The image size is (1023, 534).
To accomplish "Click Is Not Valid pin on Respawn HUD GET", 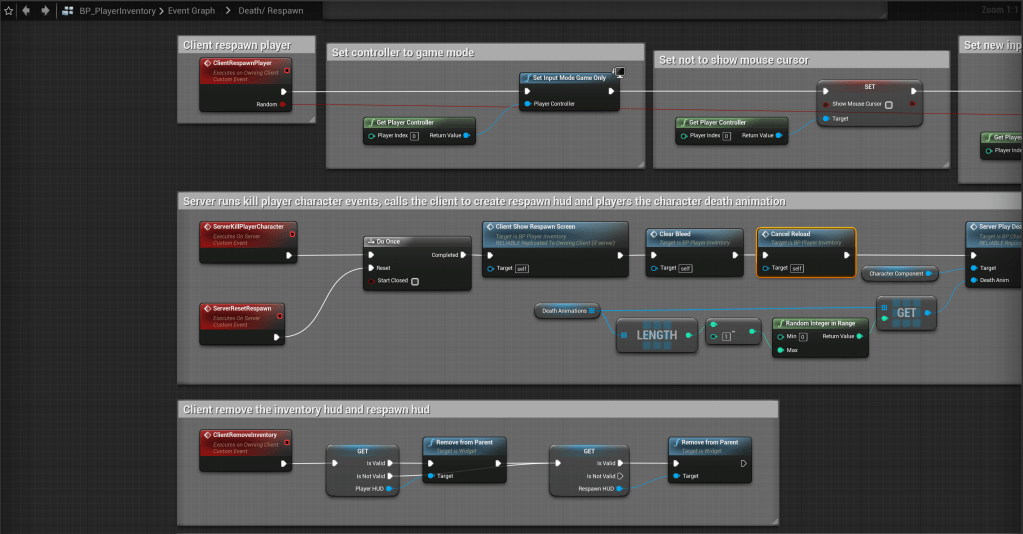I will 620,477.
